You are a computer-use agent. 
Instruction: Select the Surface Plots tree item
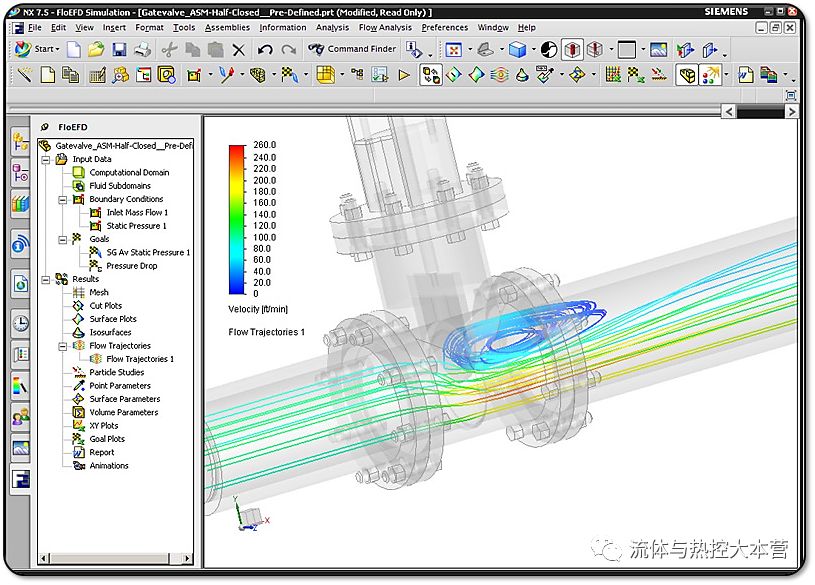(112, 319)
